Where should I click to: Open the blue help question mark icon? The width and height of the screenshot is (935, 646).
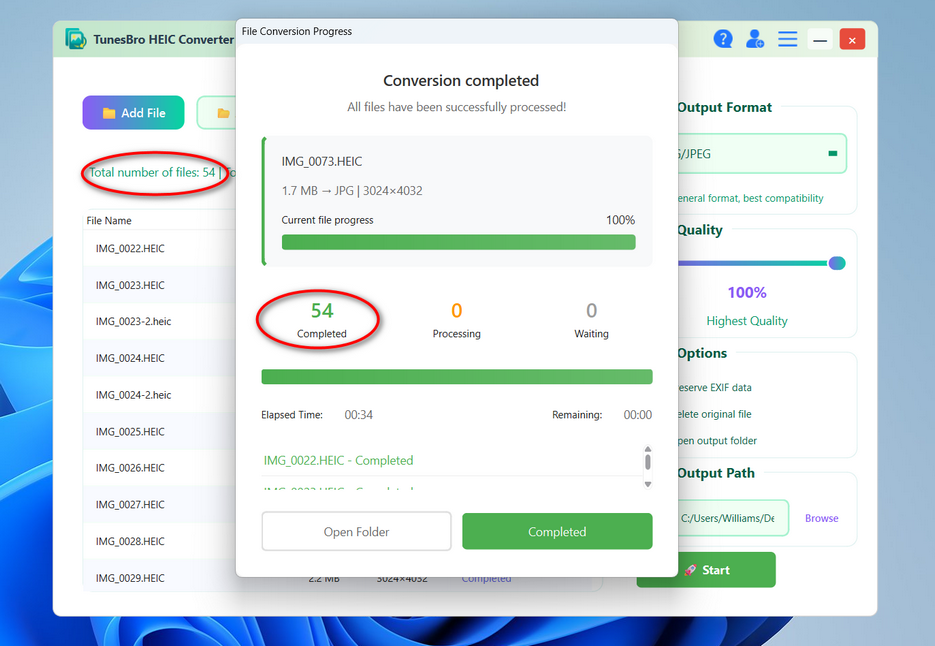723,39
